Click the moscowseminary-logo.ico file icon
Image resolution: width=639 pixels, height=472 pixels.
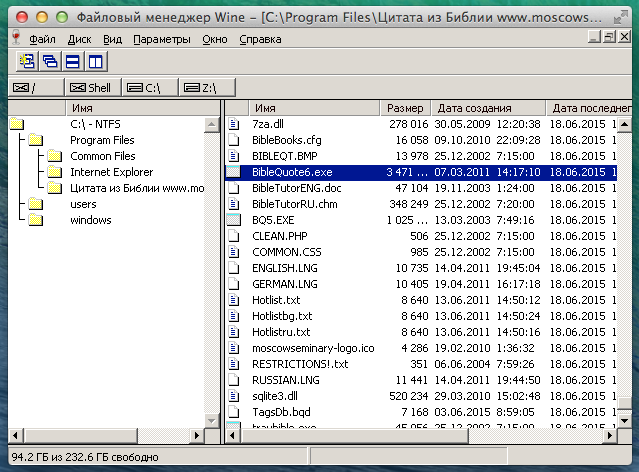pyautogui.click(x=235, y=348)
